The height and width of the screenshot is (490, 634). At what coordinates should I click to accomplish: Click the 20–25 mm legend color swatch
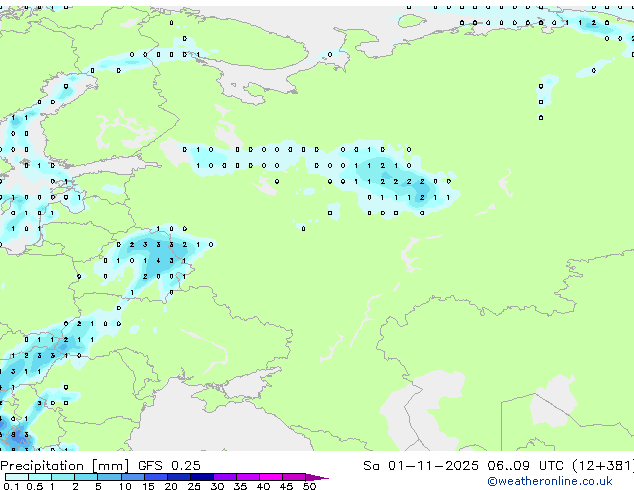[x=178, y=477]
